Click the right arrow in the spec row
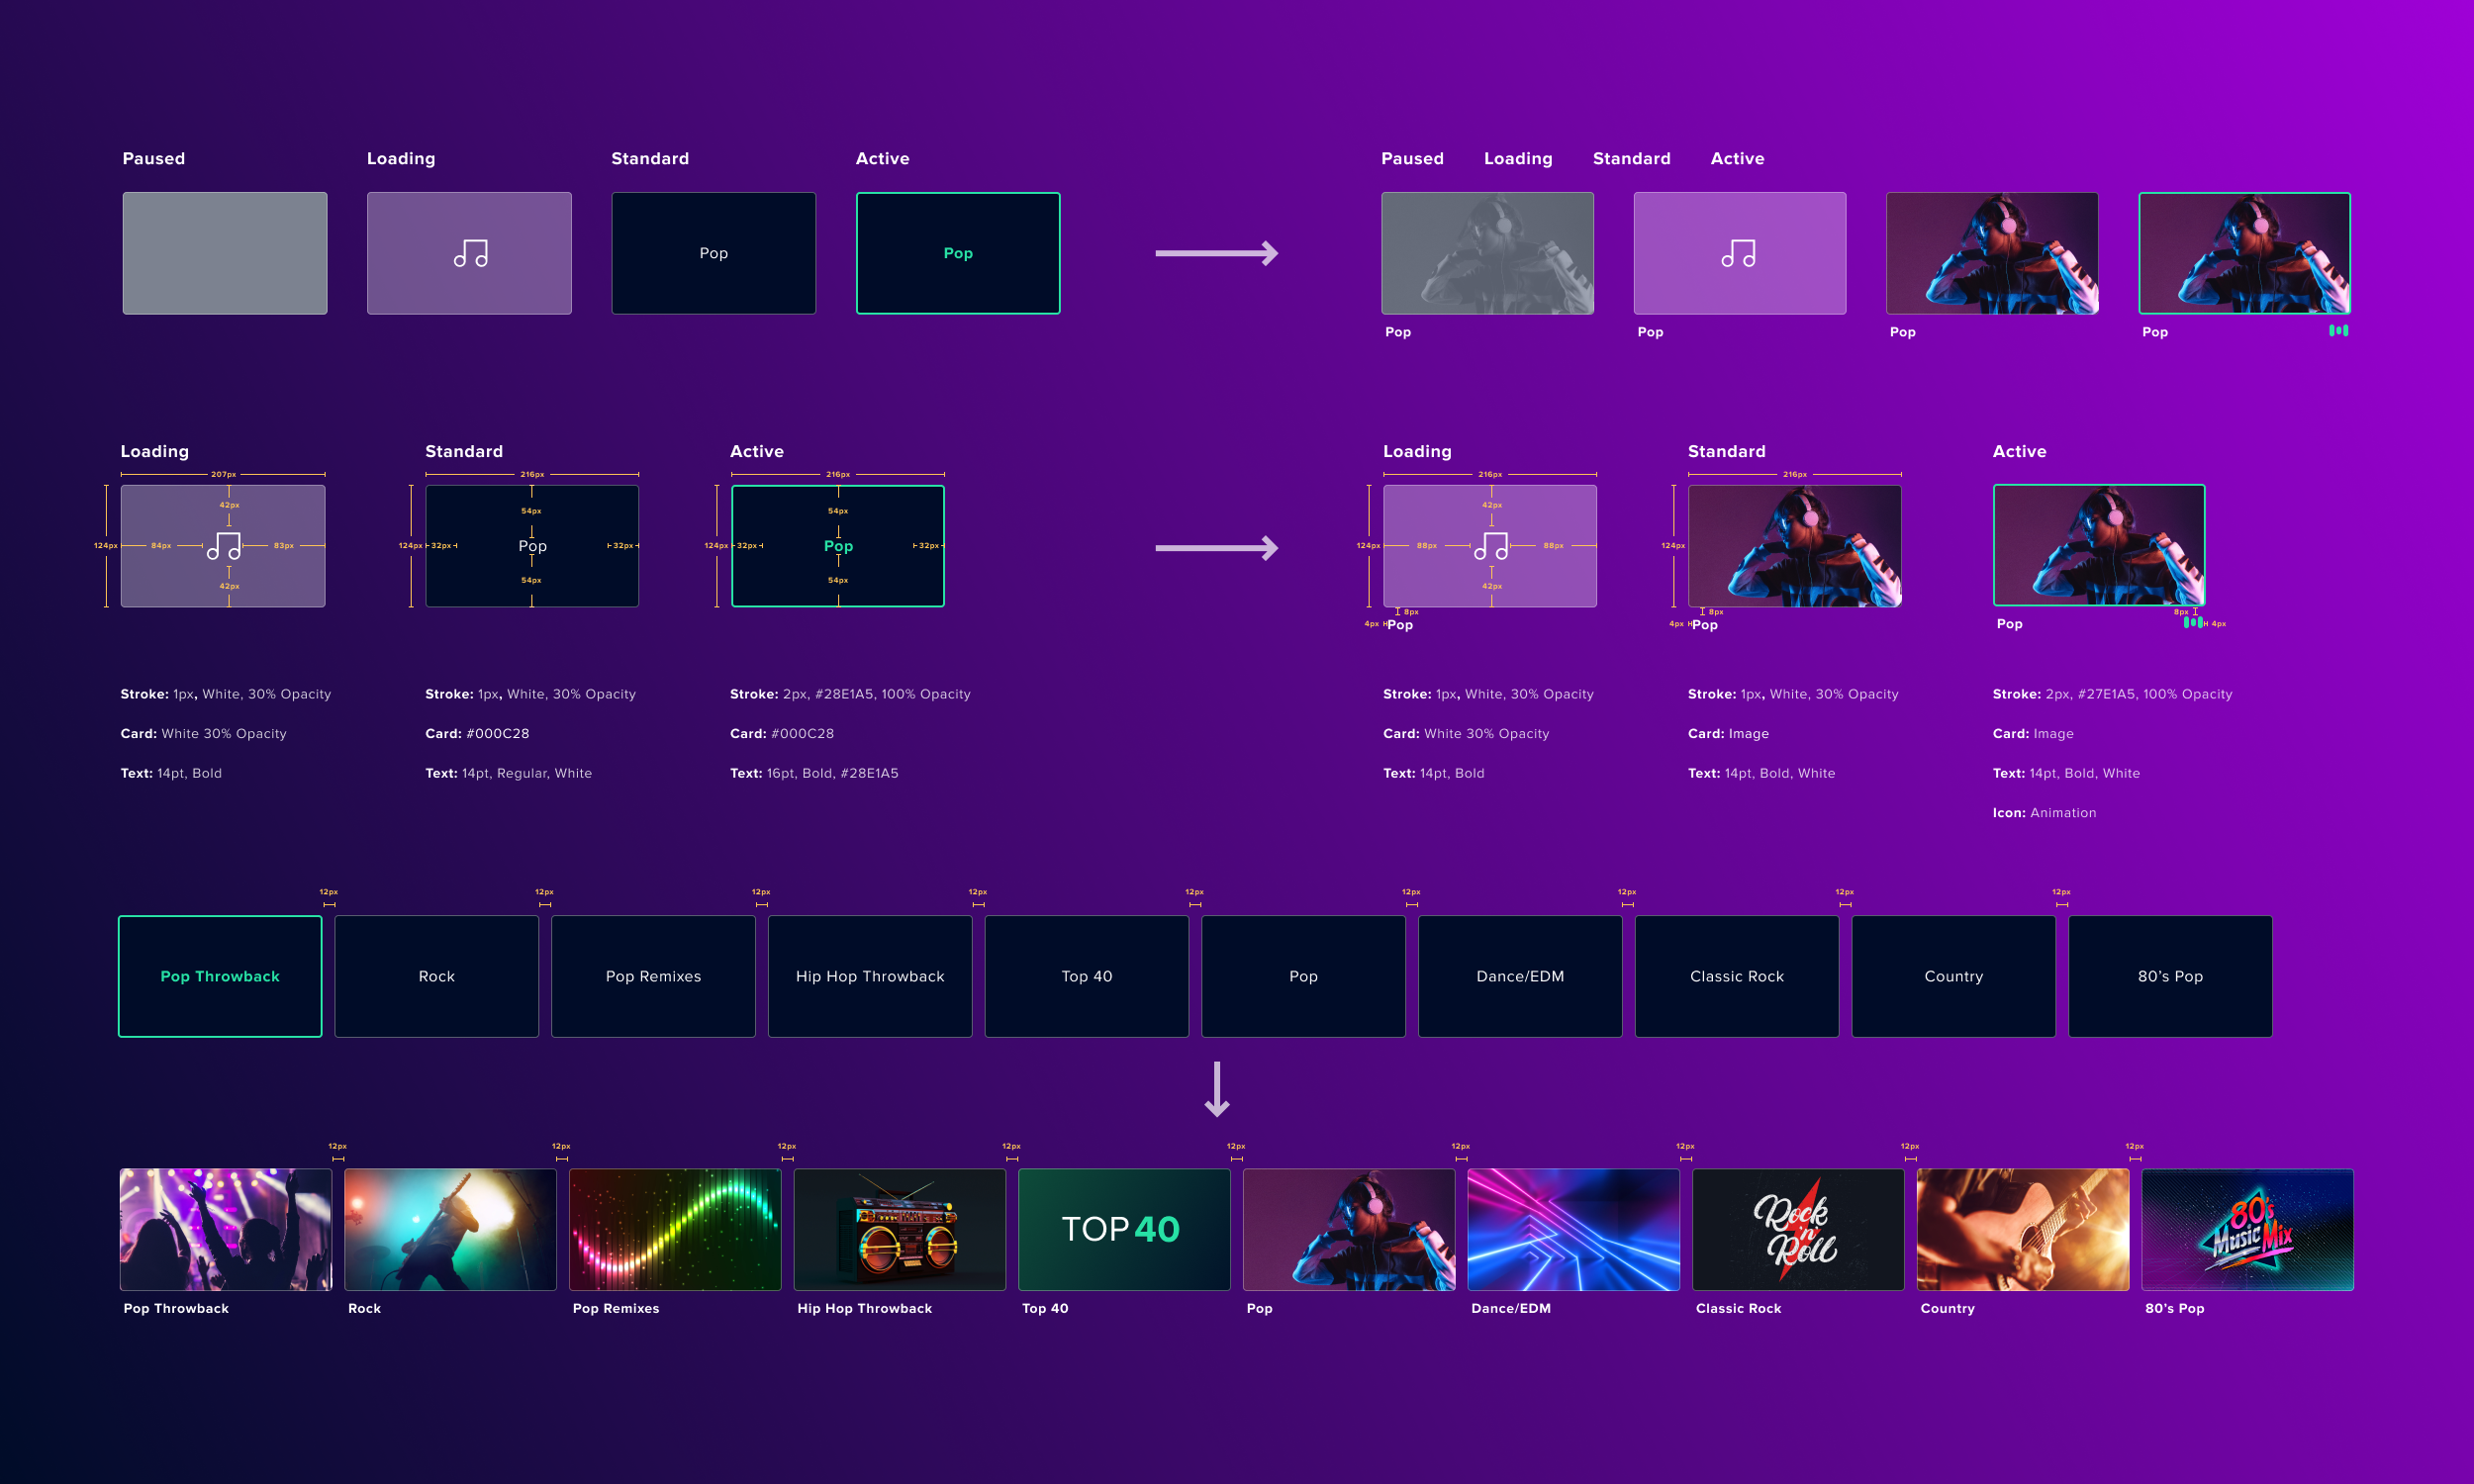2474x1484 pixels. (1216, 548)
